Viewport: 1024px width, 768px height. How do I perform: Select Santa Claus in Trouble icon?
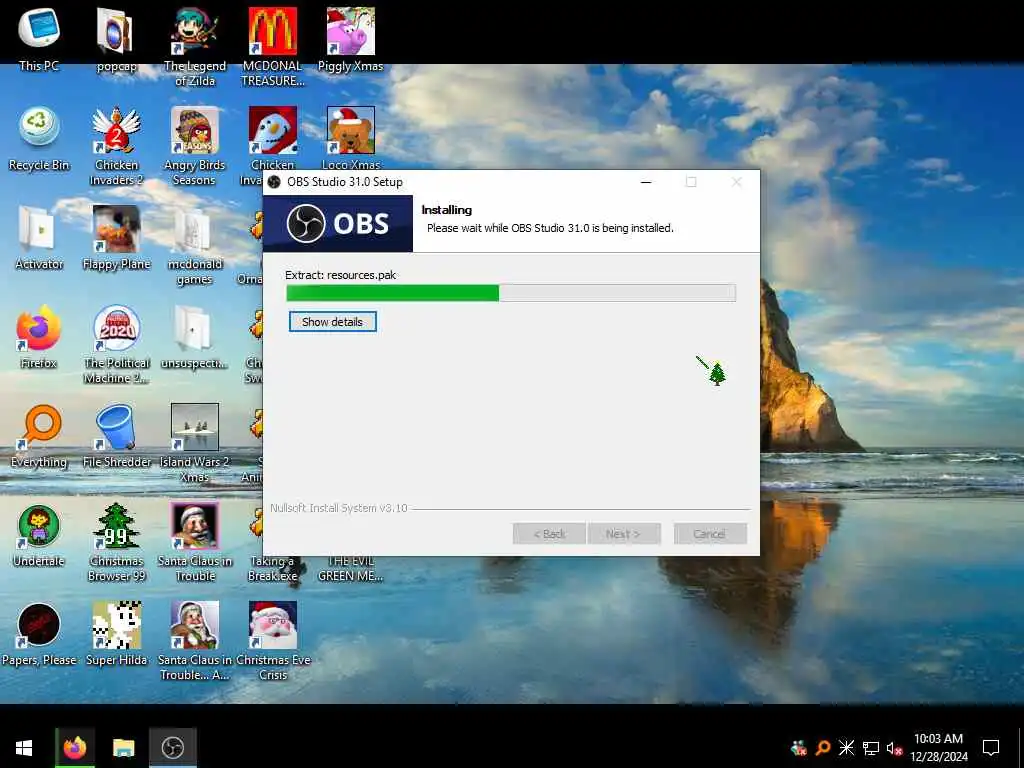(x=195, y=543)
